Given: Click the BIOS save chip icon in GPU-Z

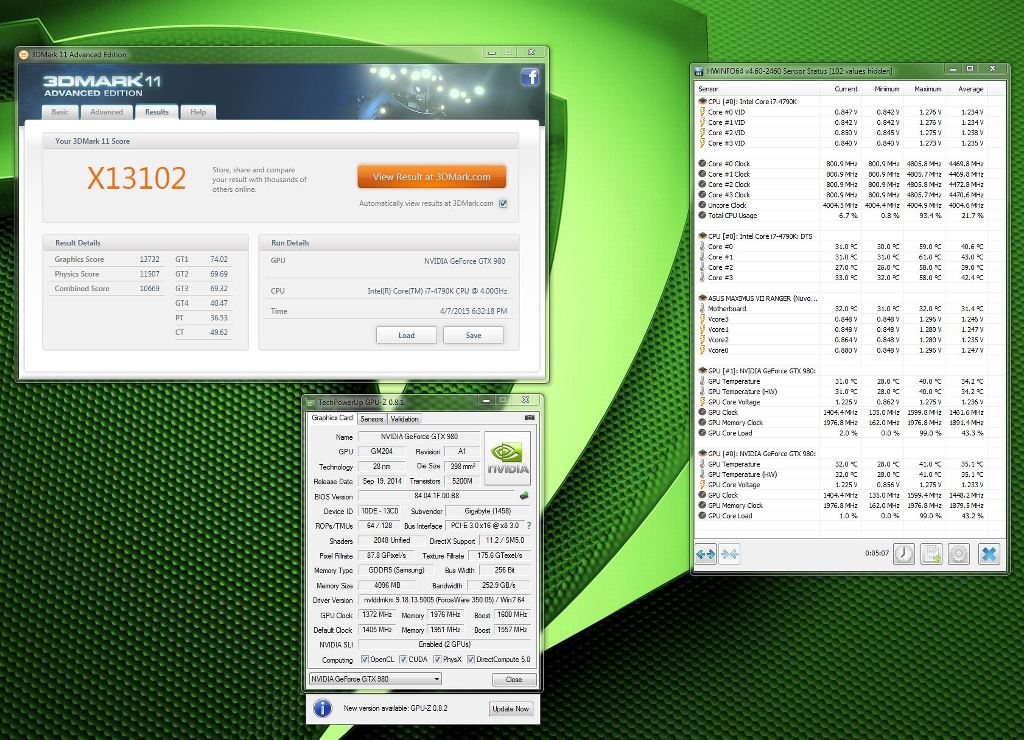Looking at the screenshot, I should [524, 496].
